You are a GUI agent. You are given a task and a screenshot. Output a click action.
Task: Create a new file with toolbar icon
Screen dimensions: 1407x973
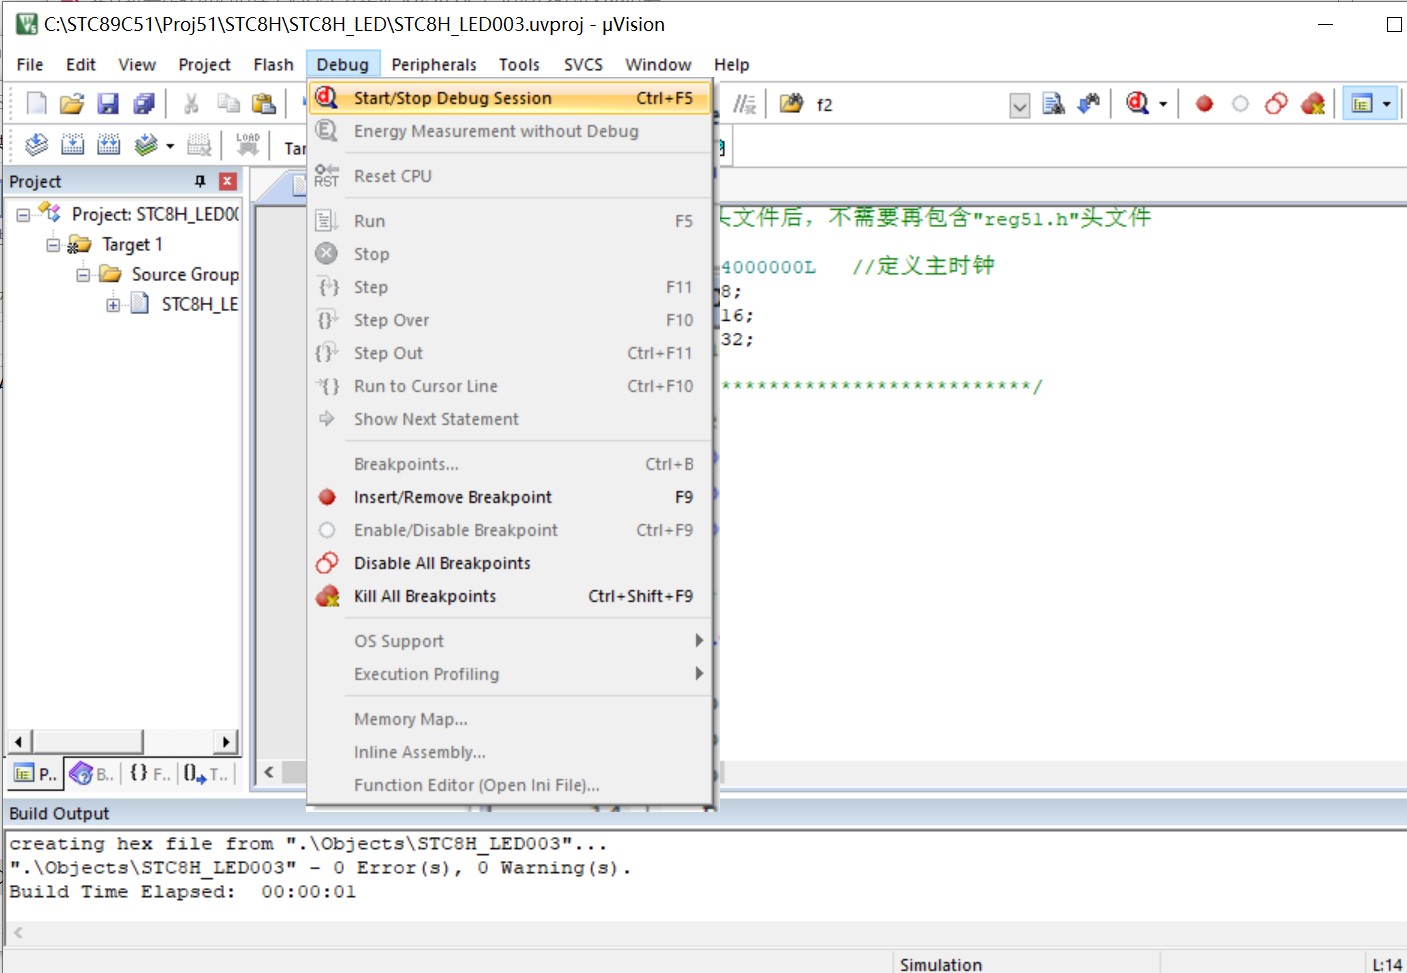click(x=36, y=103)
